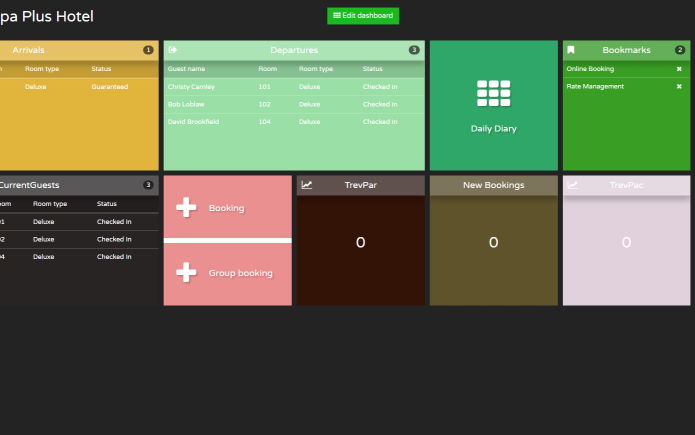Click the chart icon on dark TrevPar tile
695x435 pixels.
[307, 185]
